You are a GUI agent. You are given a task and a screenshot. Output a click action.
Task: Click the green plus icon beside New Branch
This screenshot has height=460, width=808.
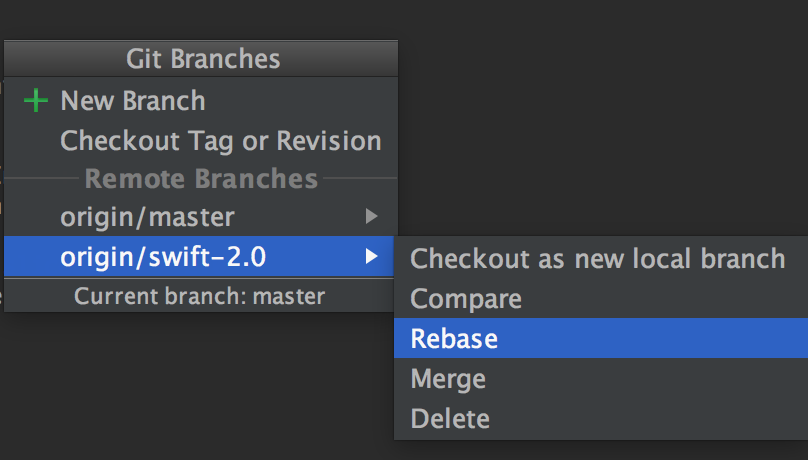(36, 100)
